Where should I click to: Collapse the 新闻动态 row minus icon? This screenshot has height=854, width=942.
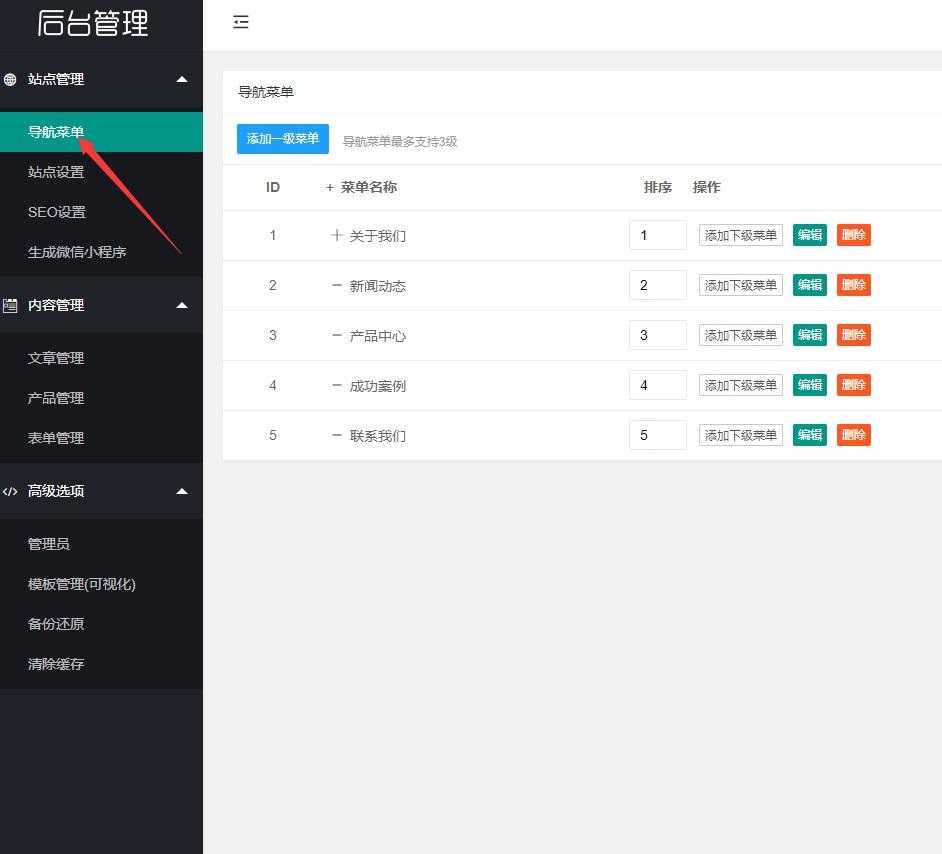tap(336, 285)
